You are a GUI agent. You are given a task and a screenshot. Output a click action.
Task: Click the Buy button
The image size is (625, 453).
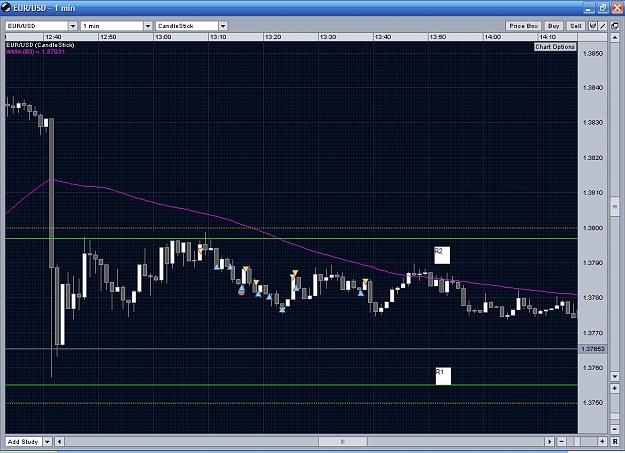tap(554, 26)
